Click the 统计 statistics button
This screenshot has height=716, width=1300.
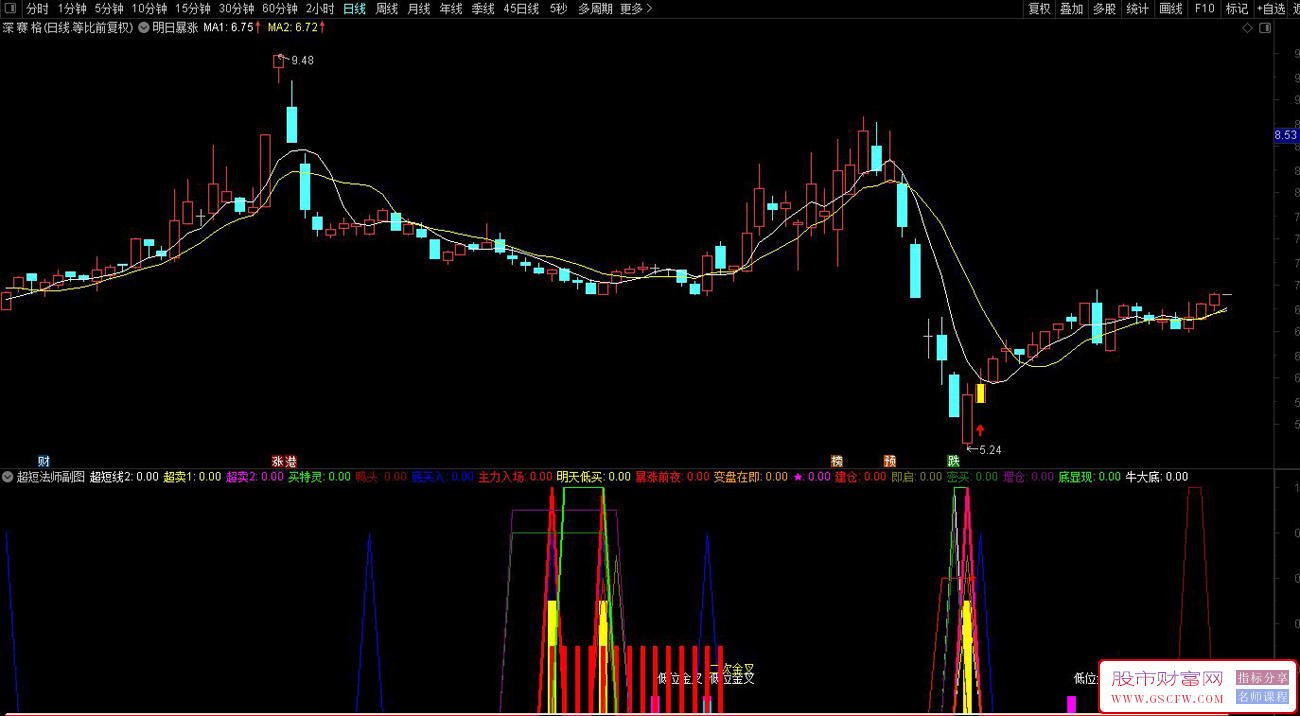(1137, 9)
